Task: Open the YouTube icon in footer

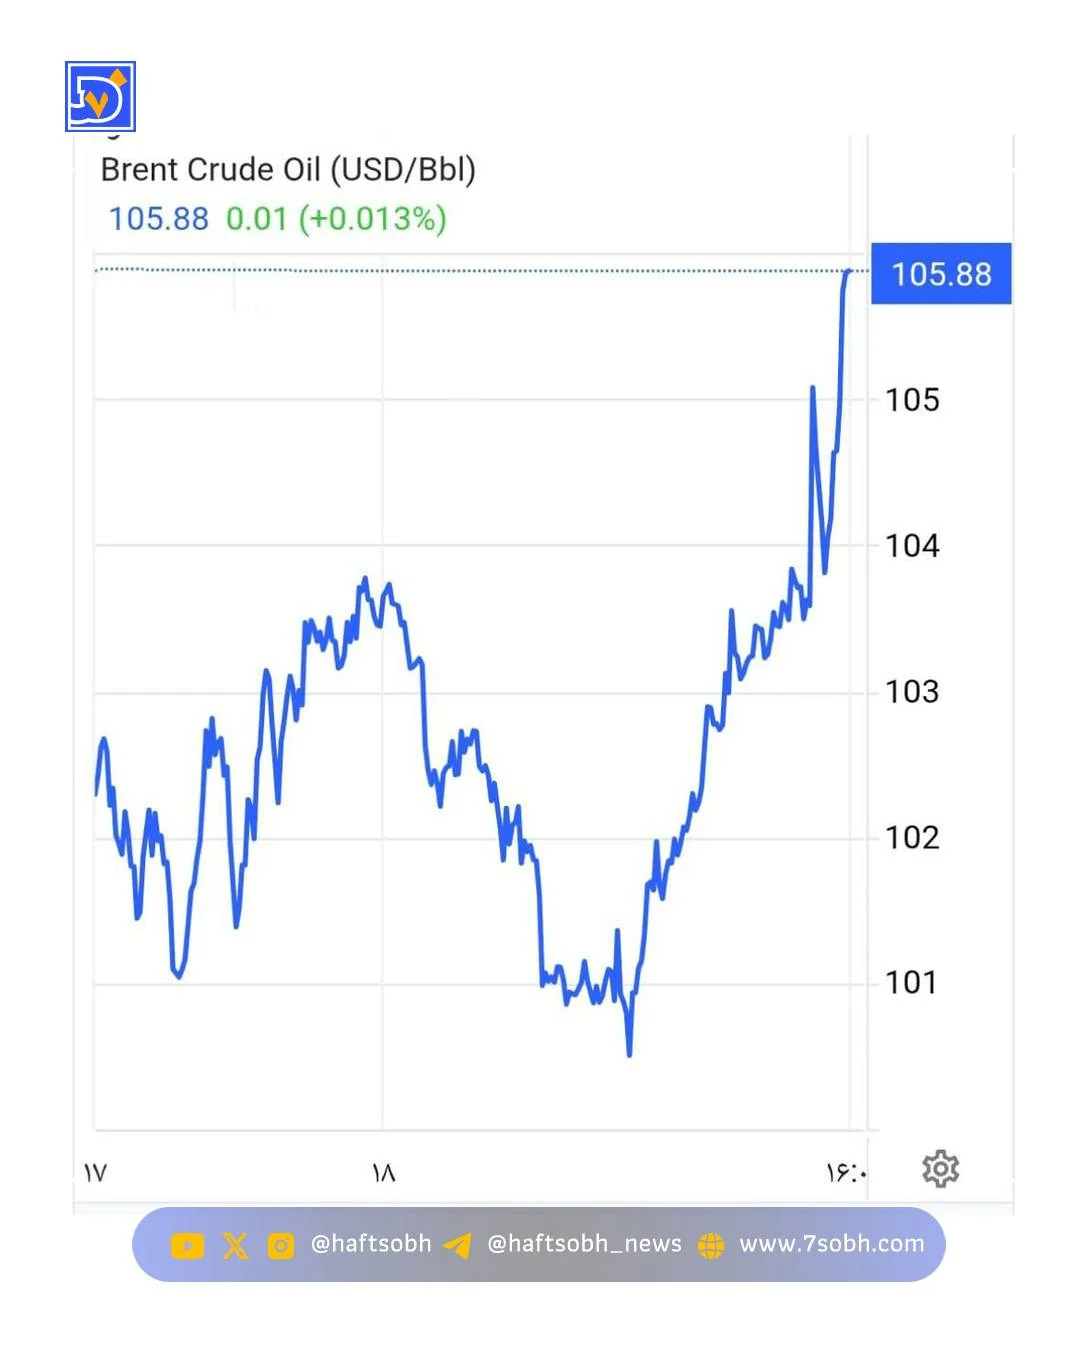Action: pos(187,1245)
